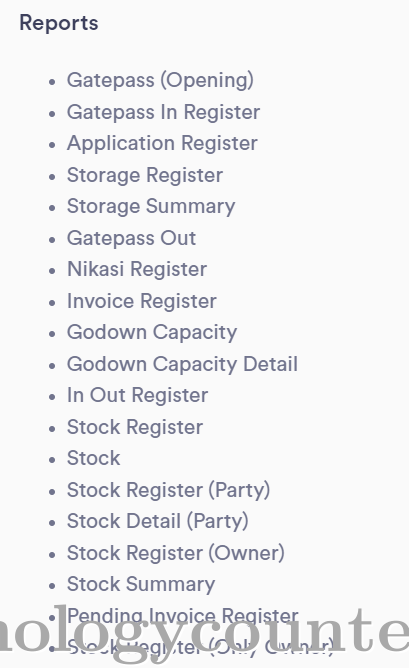Open Pending Invoice Register report
Viewport: 409px width, 668px height.
pos(182,616)
